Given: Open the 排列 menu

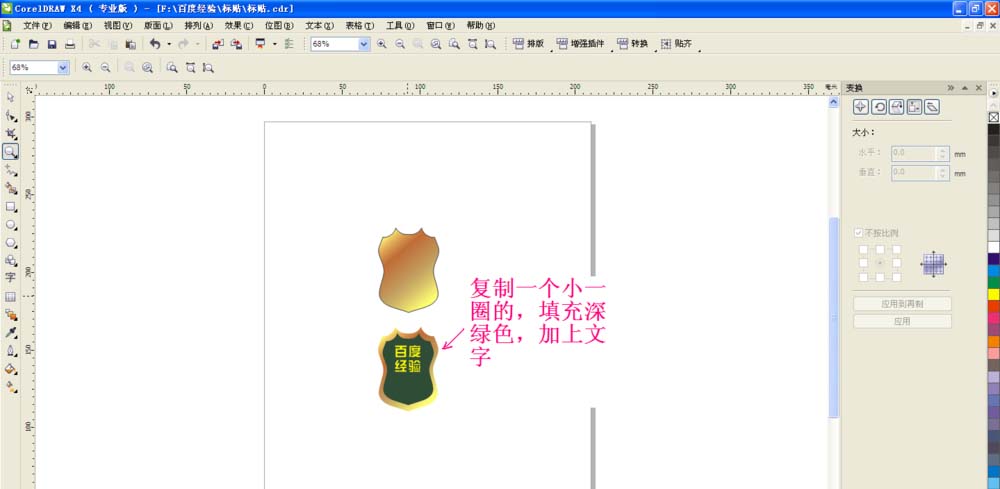Looking at the screenshot, I should click(x=198, y=26).
